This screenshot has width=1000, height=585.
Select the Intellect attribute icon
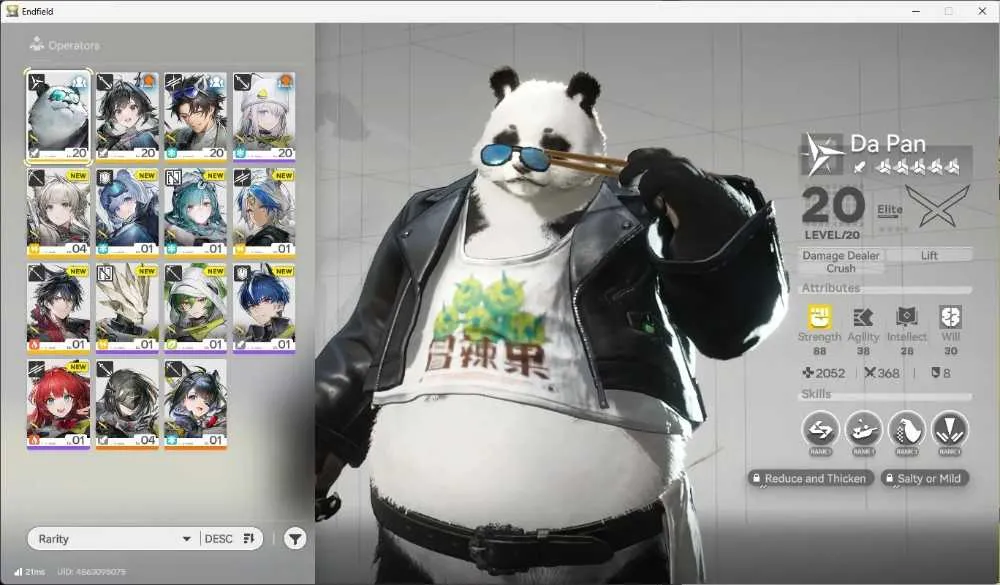(x=906, y=317)
